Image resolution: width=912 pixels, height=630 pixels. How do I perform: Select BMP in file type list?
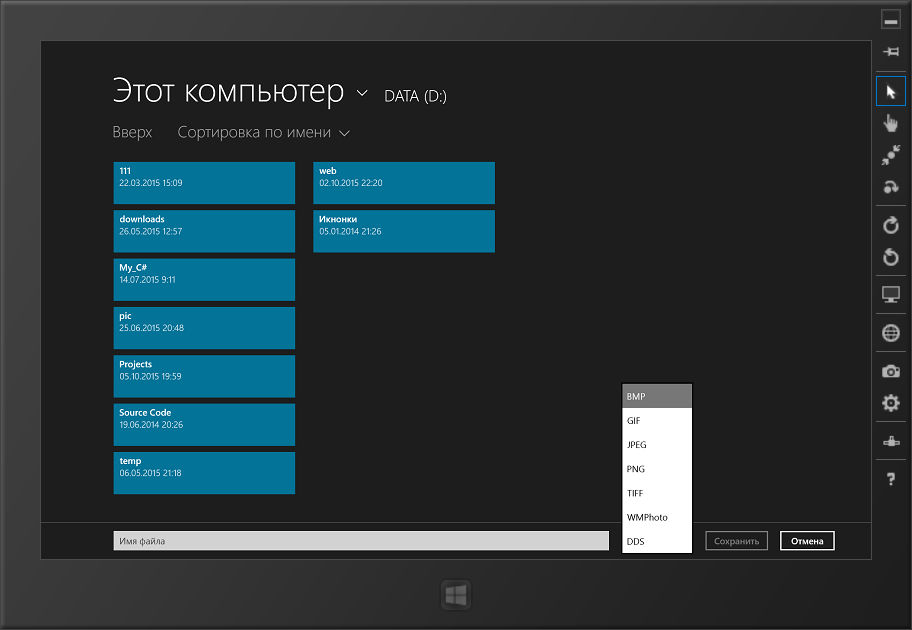[657, 396]
